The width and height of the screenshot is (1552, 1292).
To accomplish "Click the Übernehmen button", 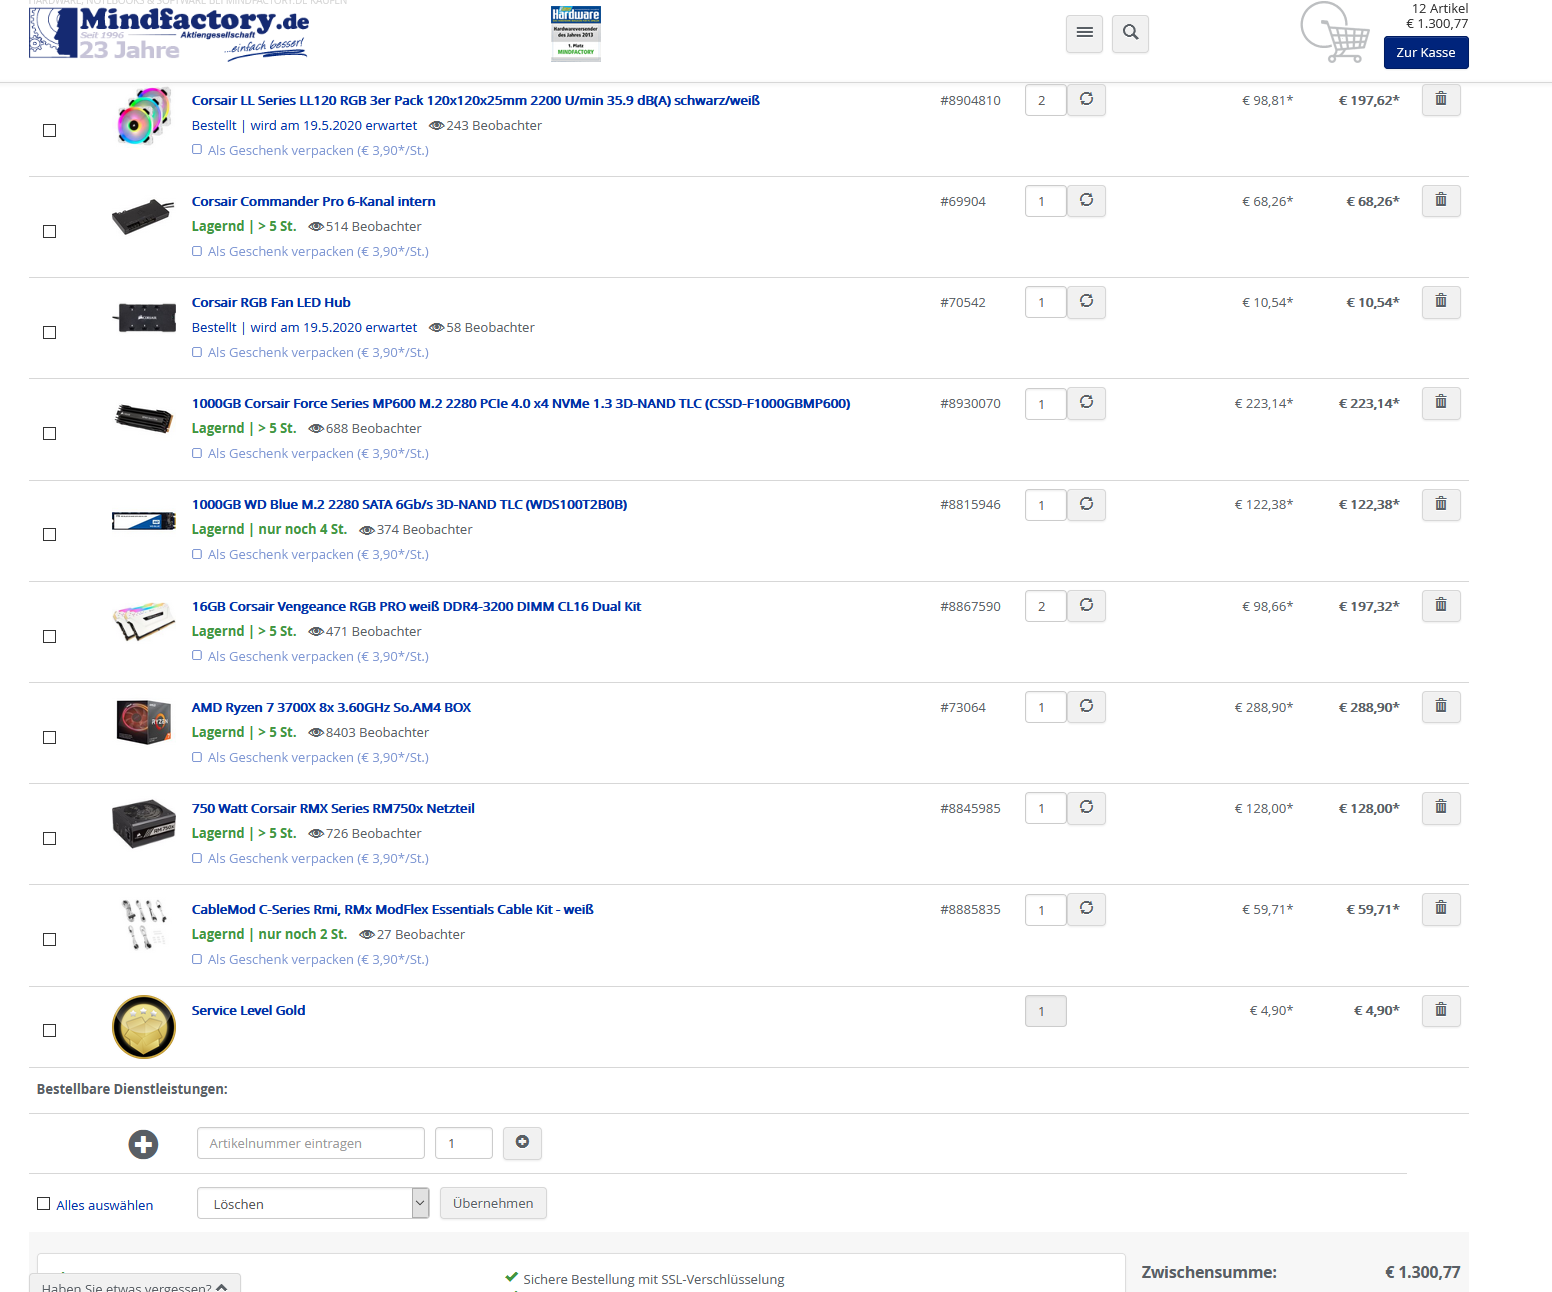I will (x=493, y=1203).
